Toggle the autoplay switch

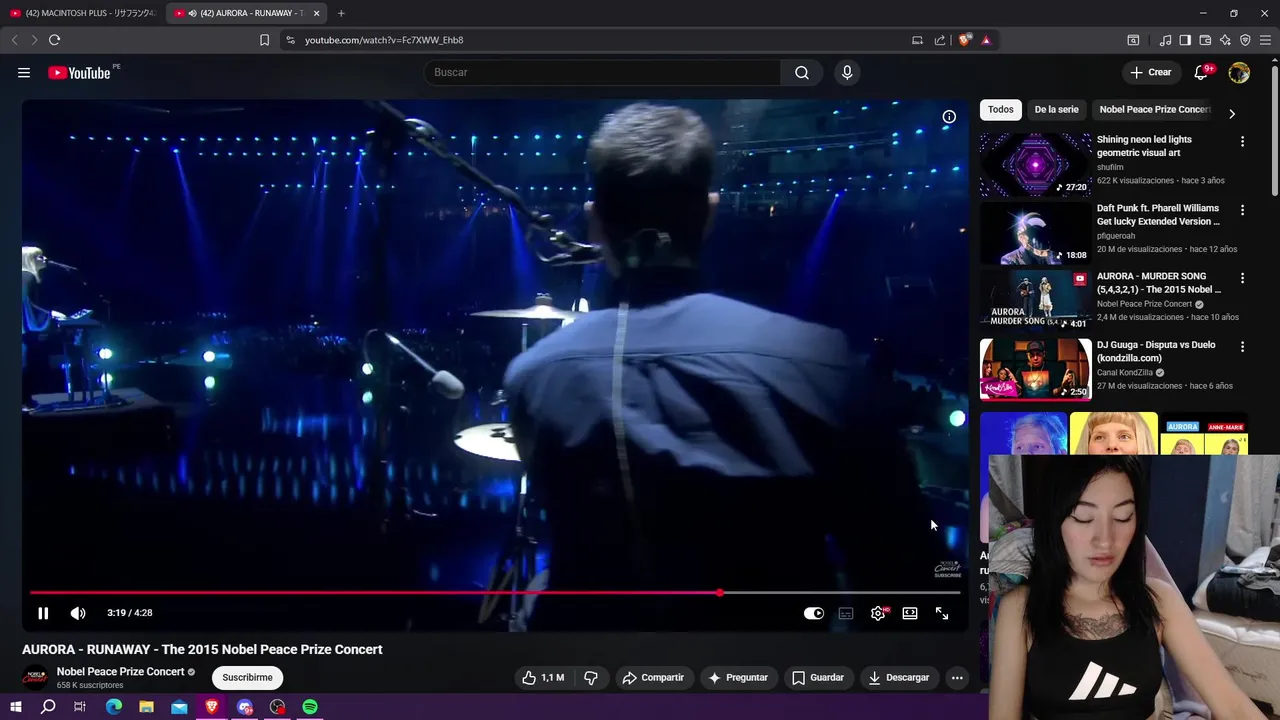pyautogui.click(x=814, y=613)
